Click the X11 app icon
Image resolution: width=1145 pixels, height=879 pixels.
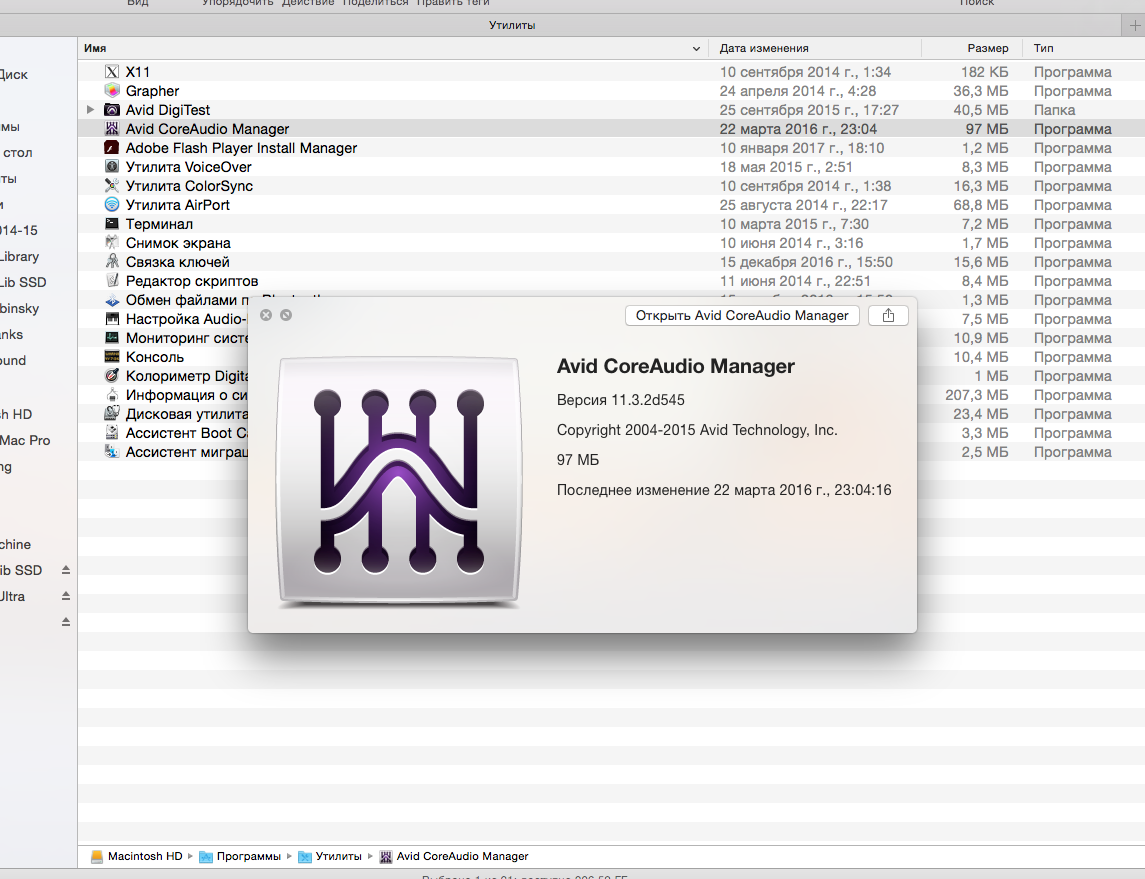(112, 72)
